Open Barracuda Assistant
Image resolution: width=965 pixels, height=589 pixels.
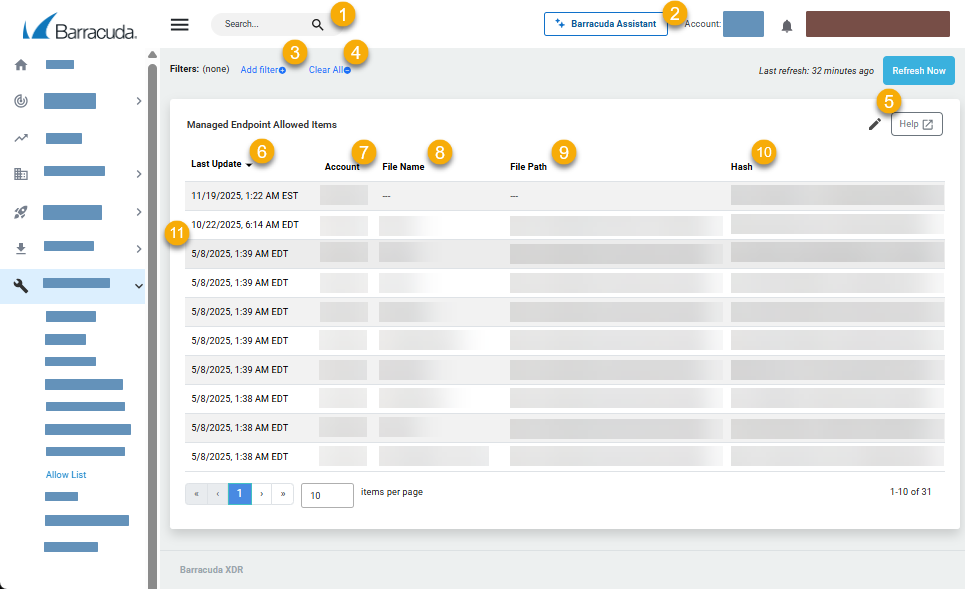(x=605, y=24)
